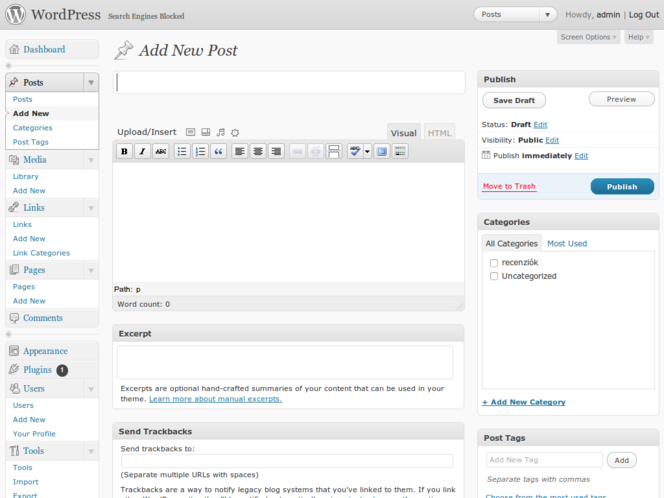
Task: Toggle fullscreen editing mode icon
Action: click(x=382, y=151)
